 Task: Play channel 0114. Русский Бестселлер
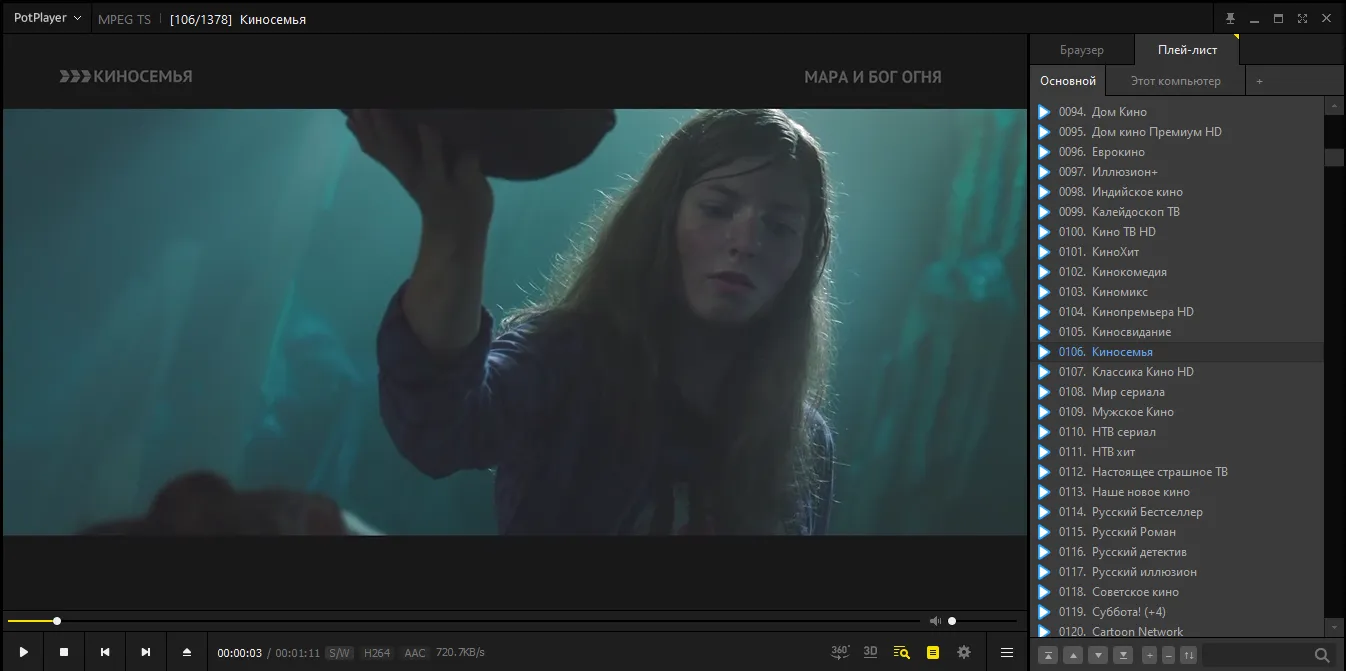(x=1176, y=512)
